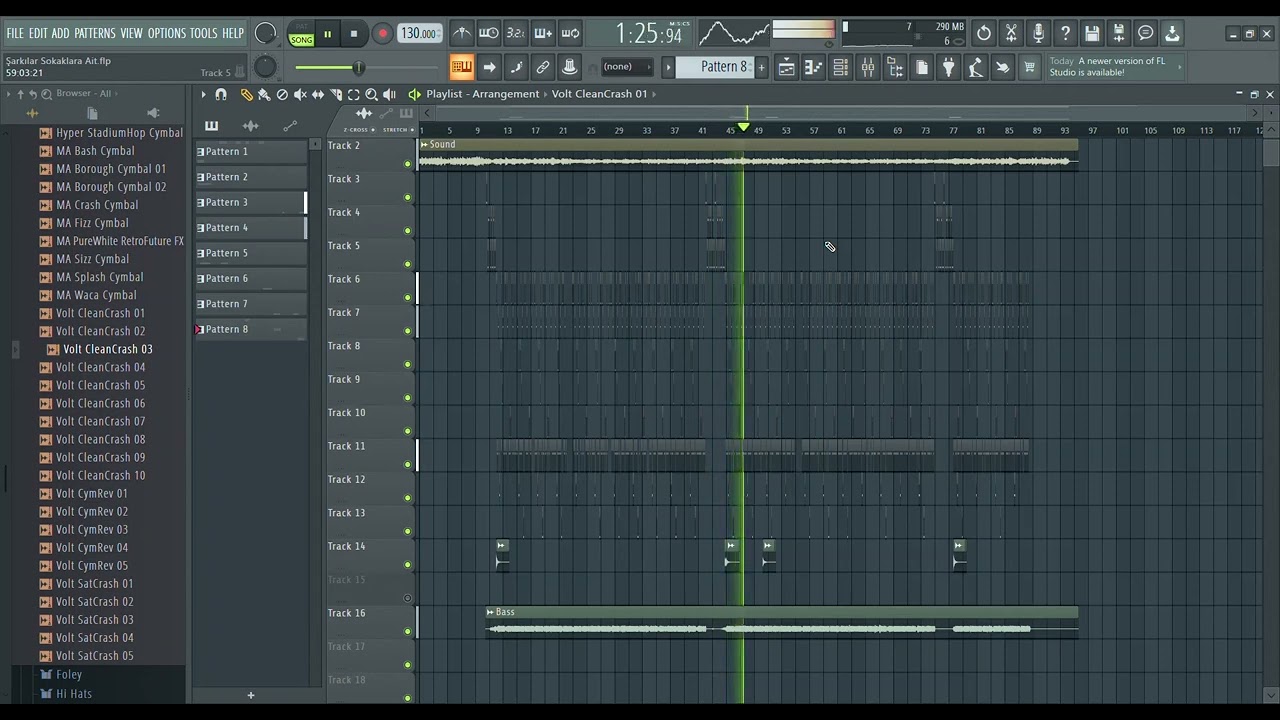The width and height of the screenshot is (1280, 720).
Task: Select Pattern 3 in the picker
Action: point(250,202)
